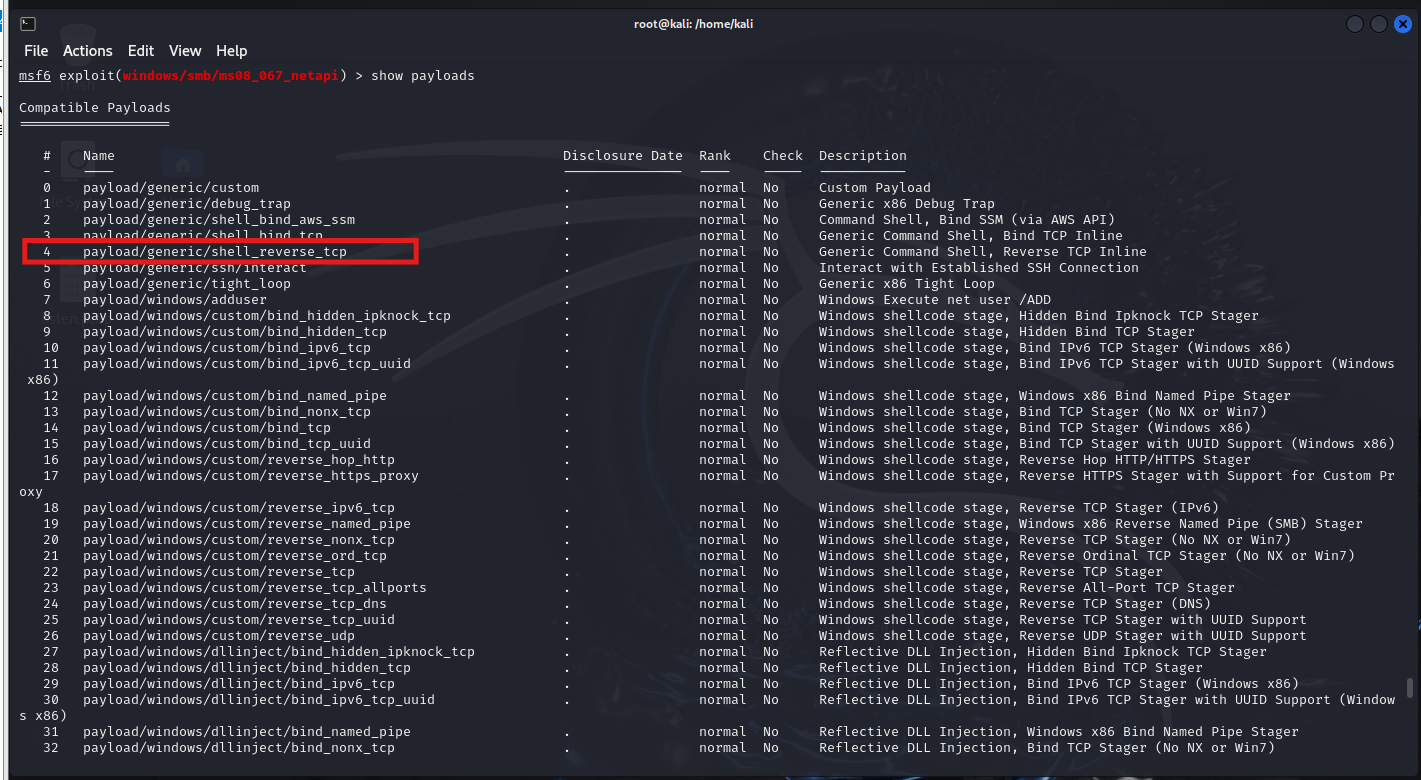Screen dimensions: 1421x780
Task: Click the windows/smb/ms08_067_netapi module name
Action: click(x=231, y=76)
